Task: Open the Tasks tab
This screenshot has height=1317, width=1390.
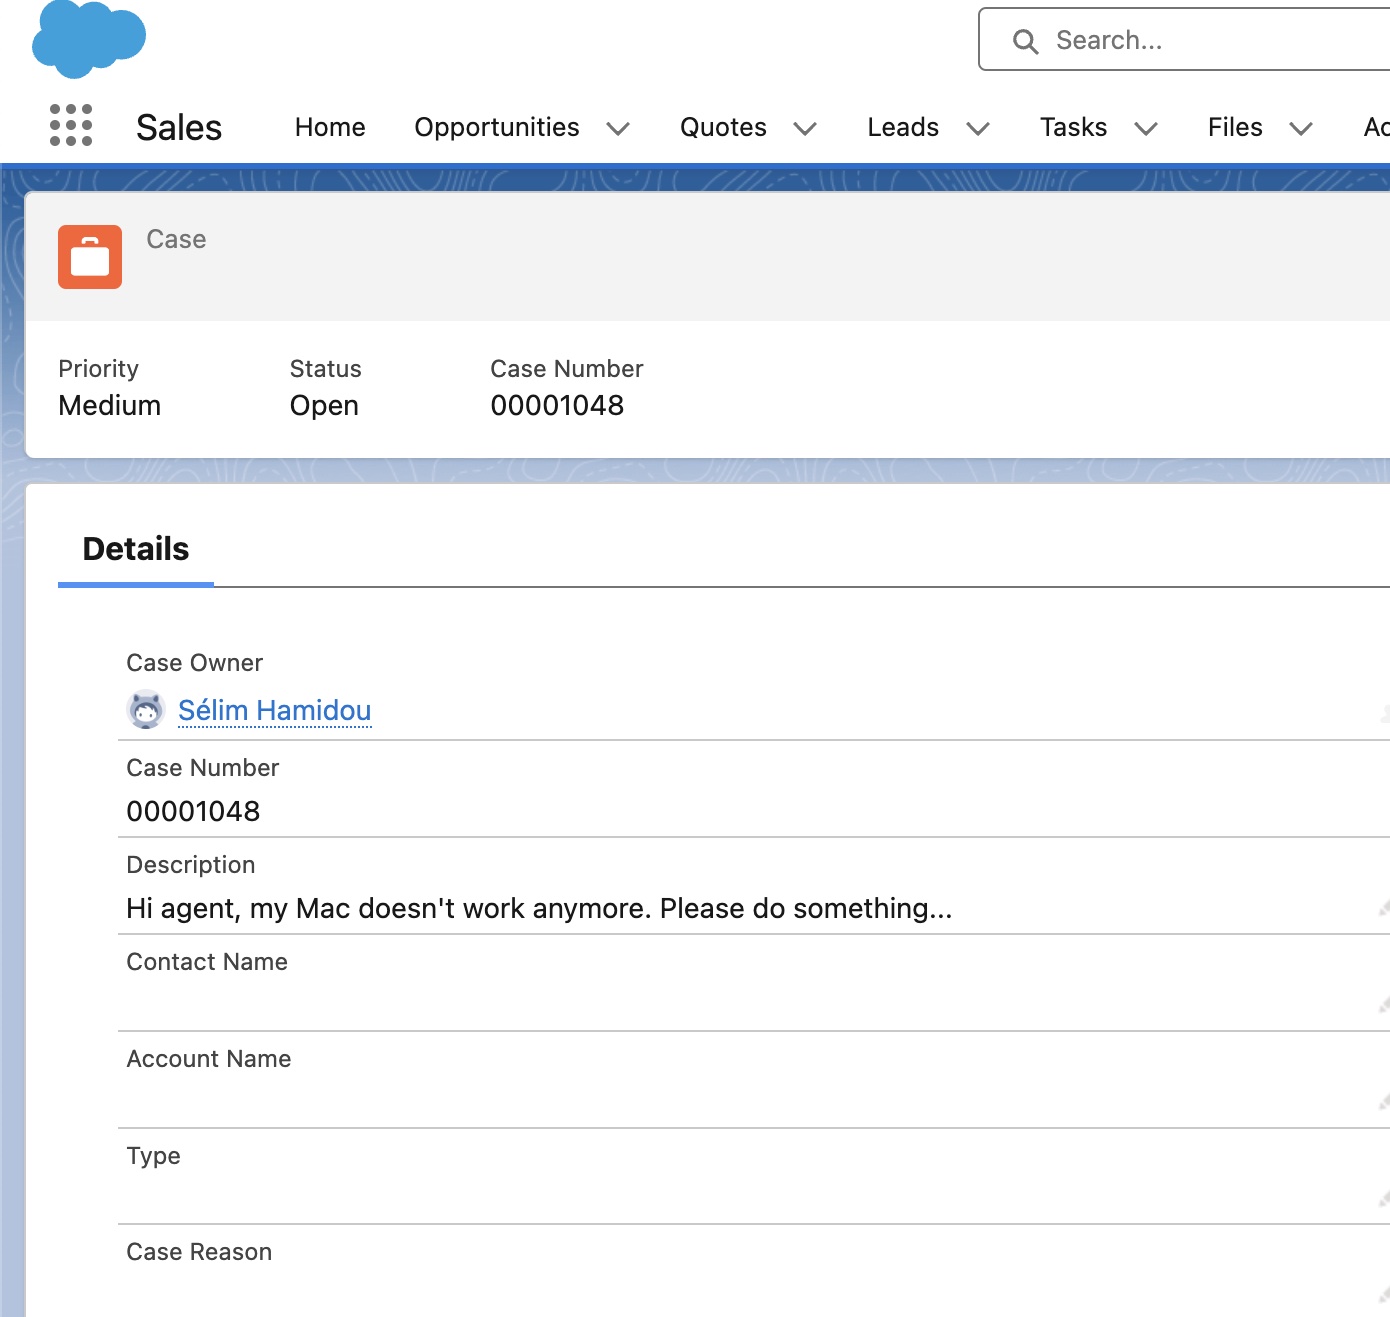Action: pyautogui.click(x=1073, y=127)
